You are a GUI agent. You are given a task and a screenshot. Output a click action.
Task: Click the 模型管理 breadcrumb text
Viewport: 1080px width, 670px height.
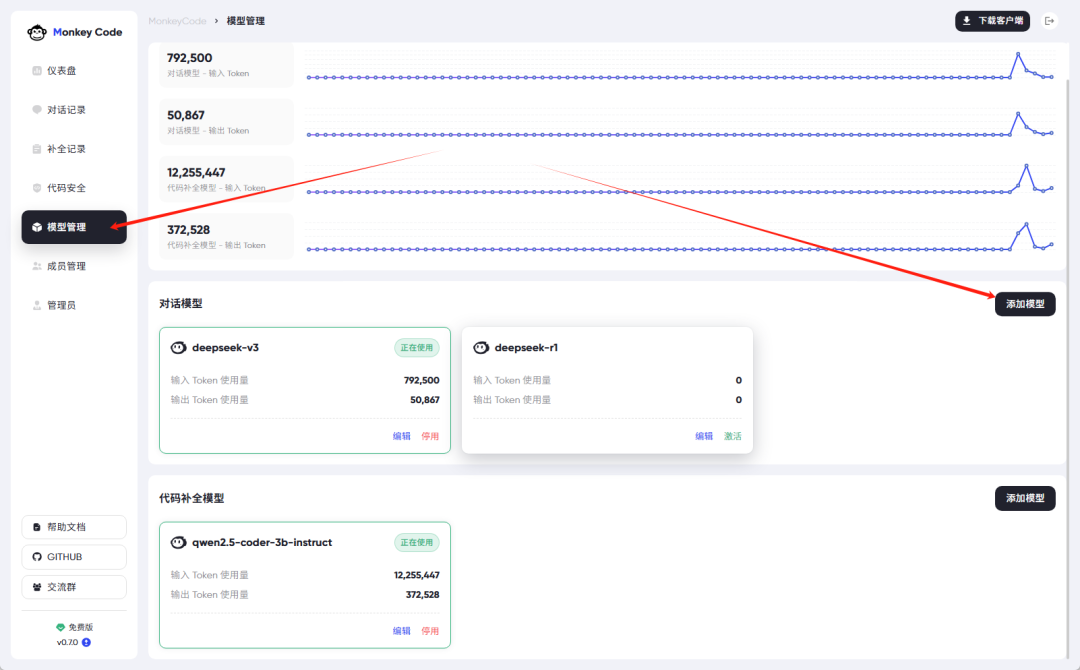pos(246,21)
